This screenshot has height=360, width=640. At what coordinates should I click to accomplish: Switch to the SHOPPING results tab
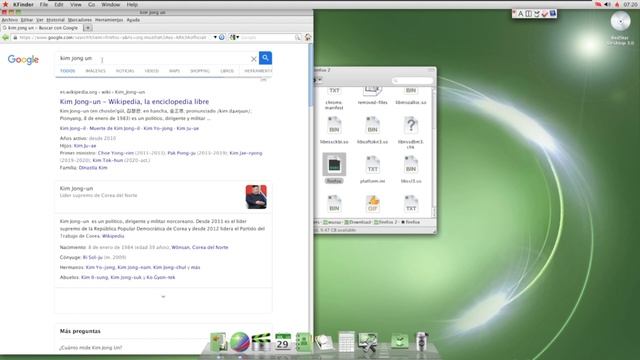coord(200,71)
